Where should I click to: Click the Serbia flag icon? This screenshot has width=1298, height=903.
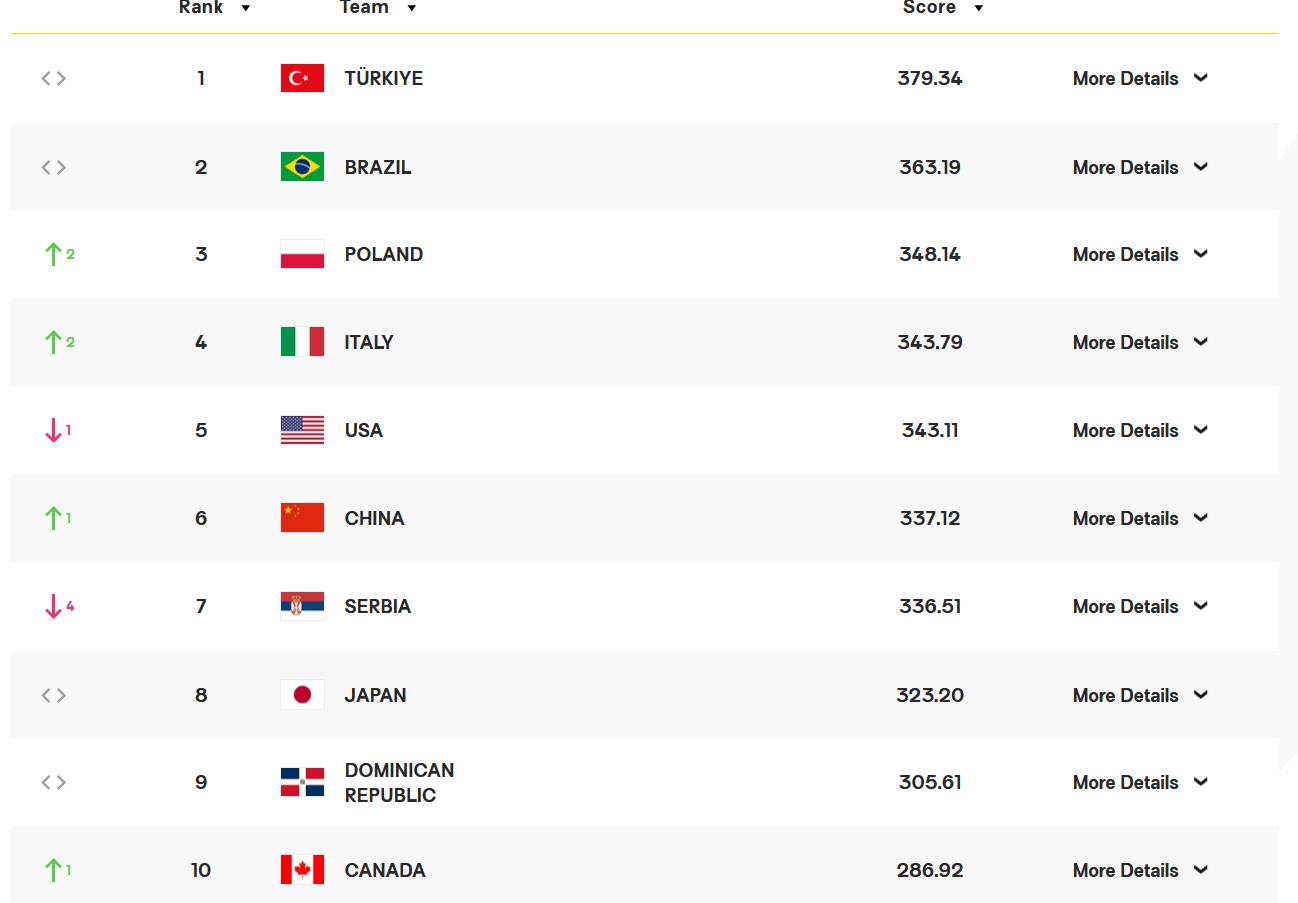(x=302, y=606)
